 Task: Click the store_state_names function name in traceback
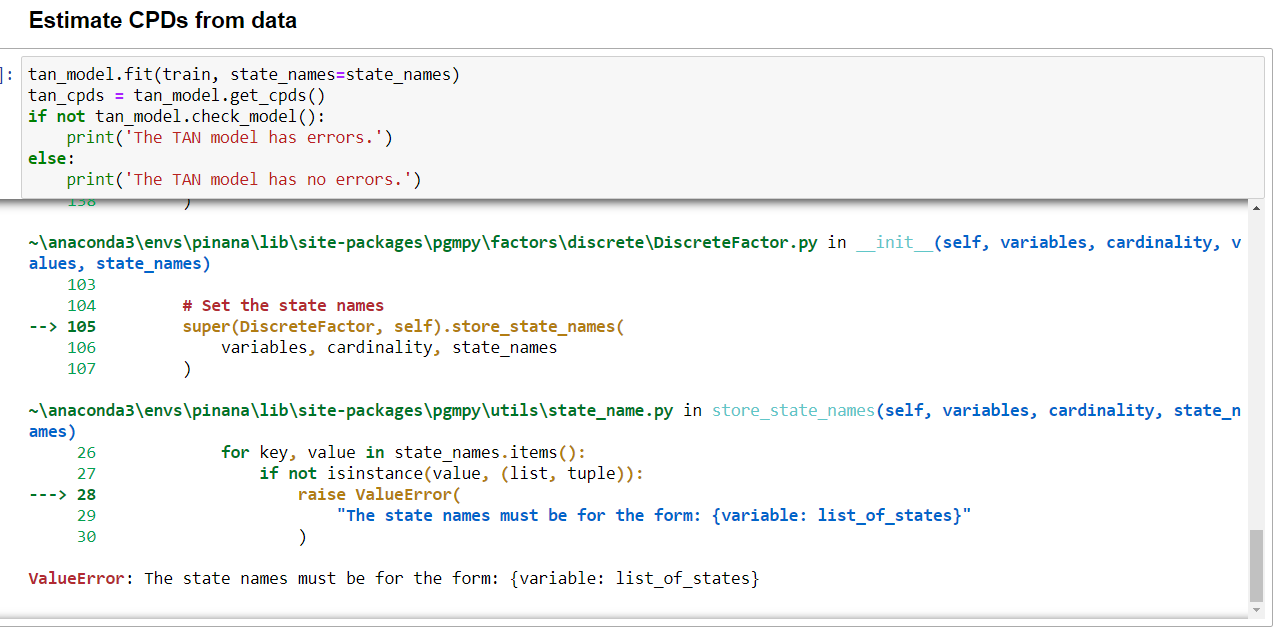pyautogui.click(x=793, y=411)
